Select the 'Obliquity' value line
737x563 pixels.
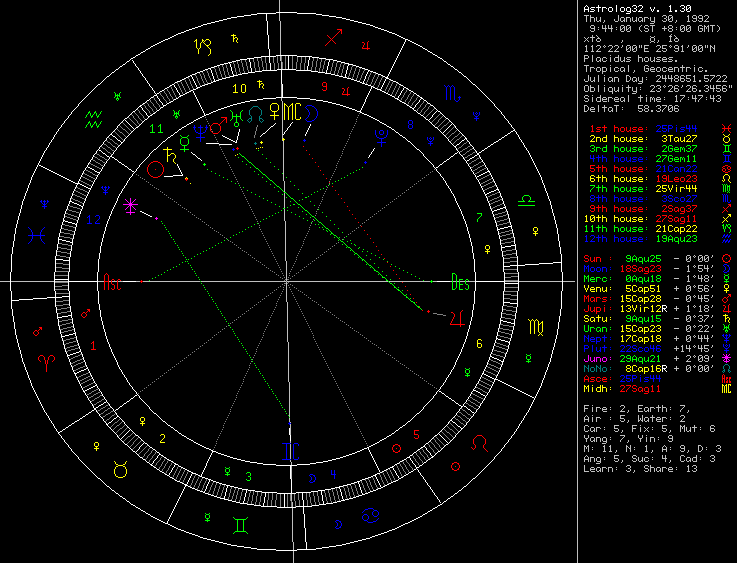click(658, 89)
